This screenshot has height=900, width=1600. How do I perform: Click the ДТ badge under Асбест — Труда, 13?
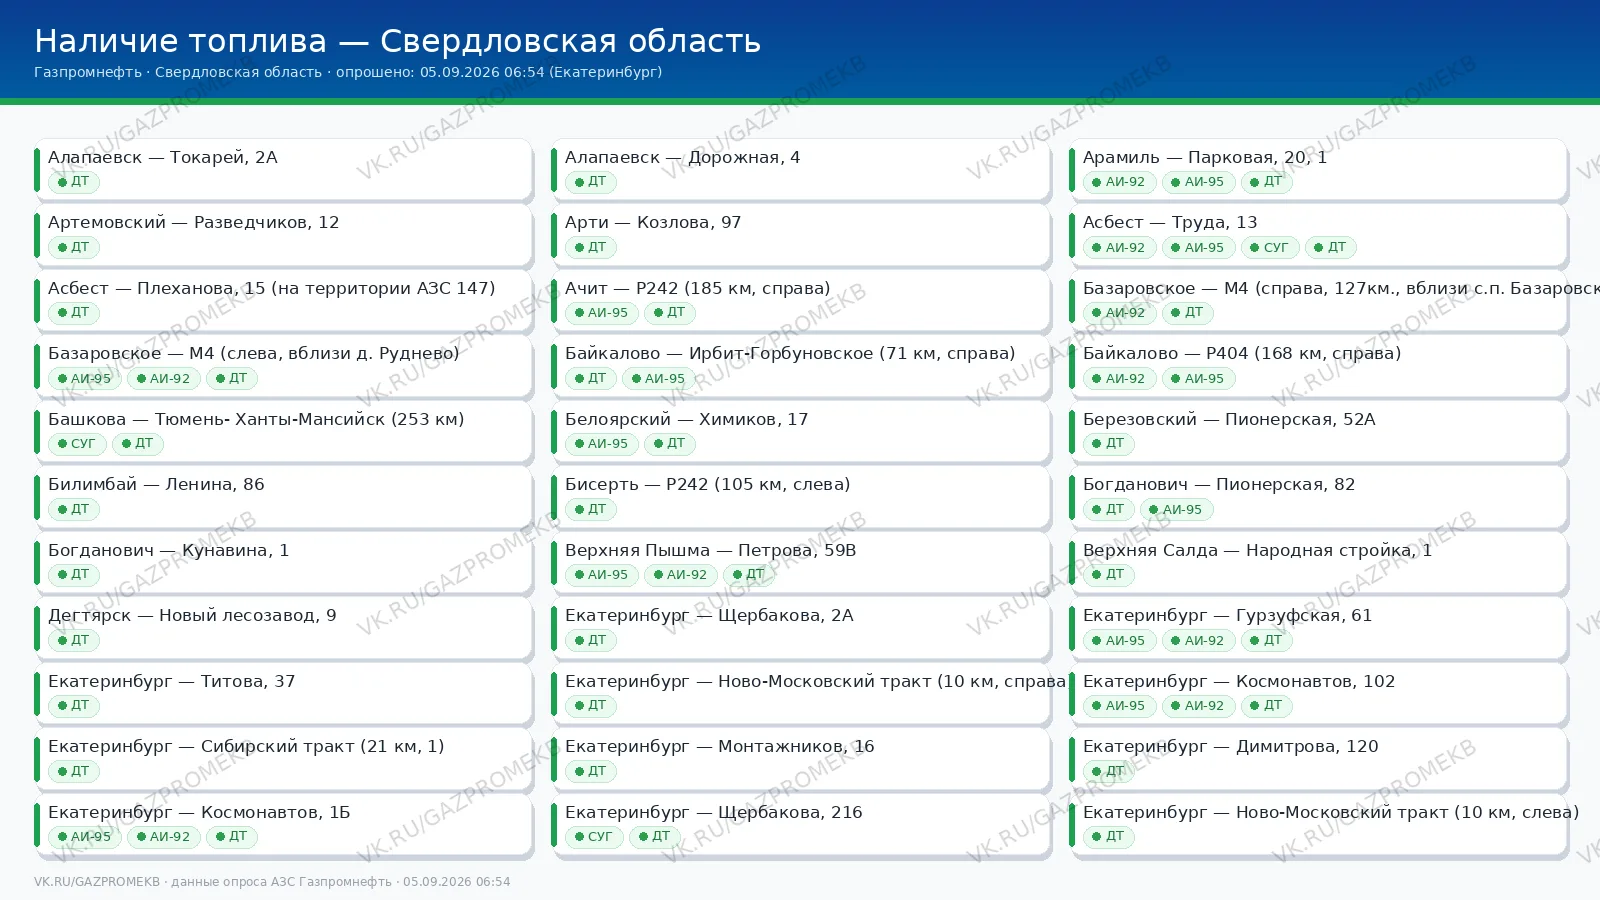[x=1330, y=247]
